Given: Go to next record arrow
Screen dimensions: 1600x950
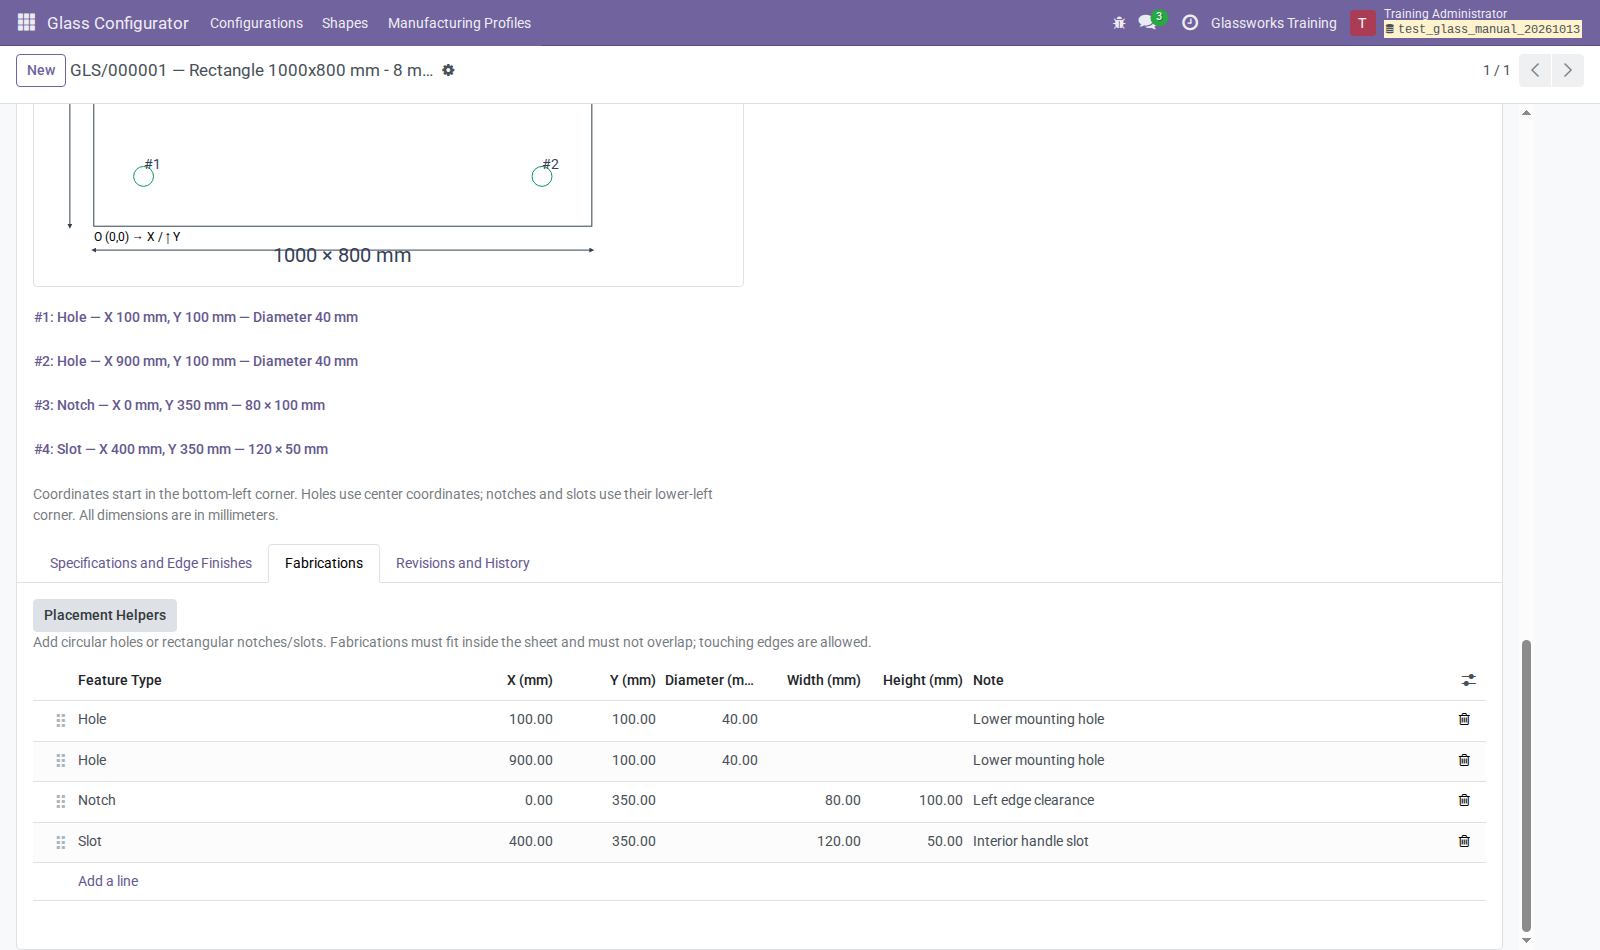Looking at the screenshot, I should pos(1567,70).
